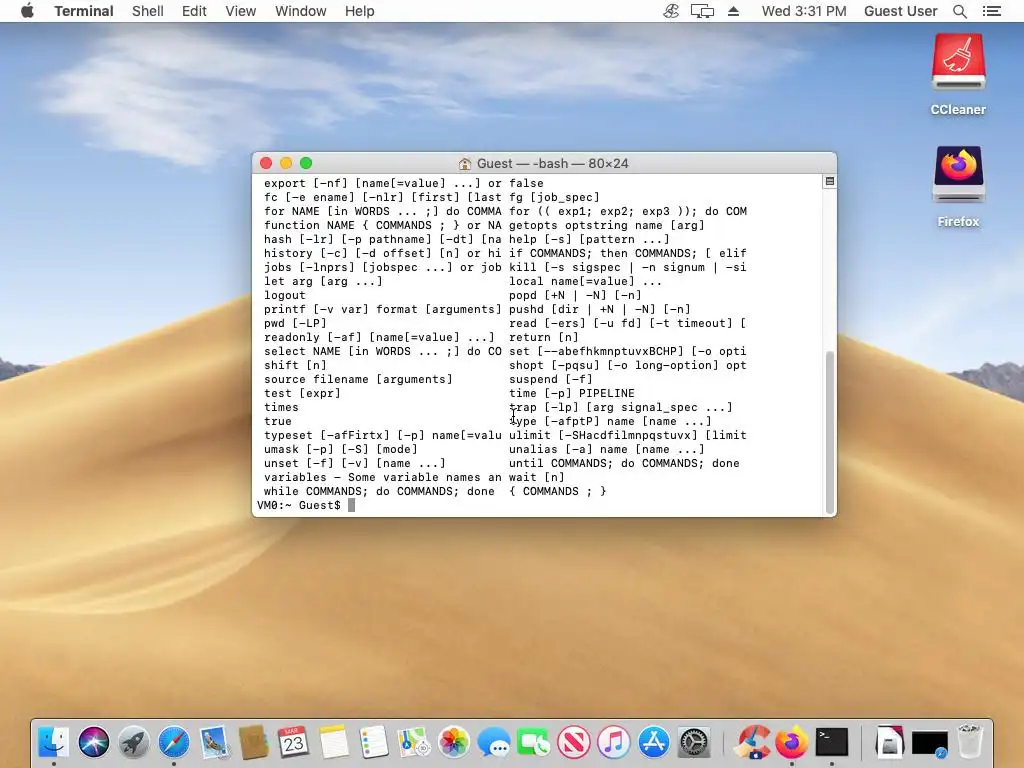Open the Terminal application menu

click(x=84, y=11)
